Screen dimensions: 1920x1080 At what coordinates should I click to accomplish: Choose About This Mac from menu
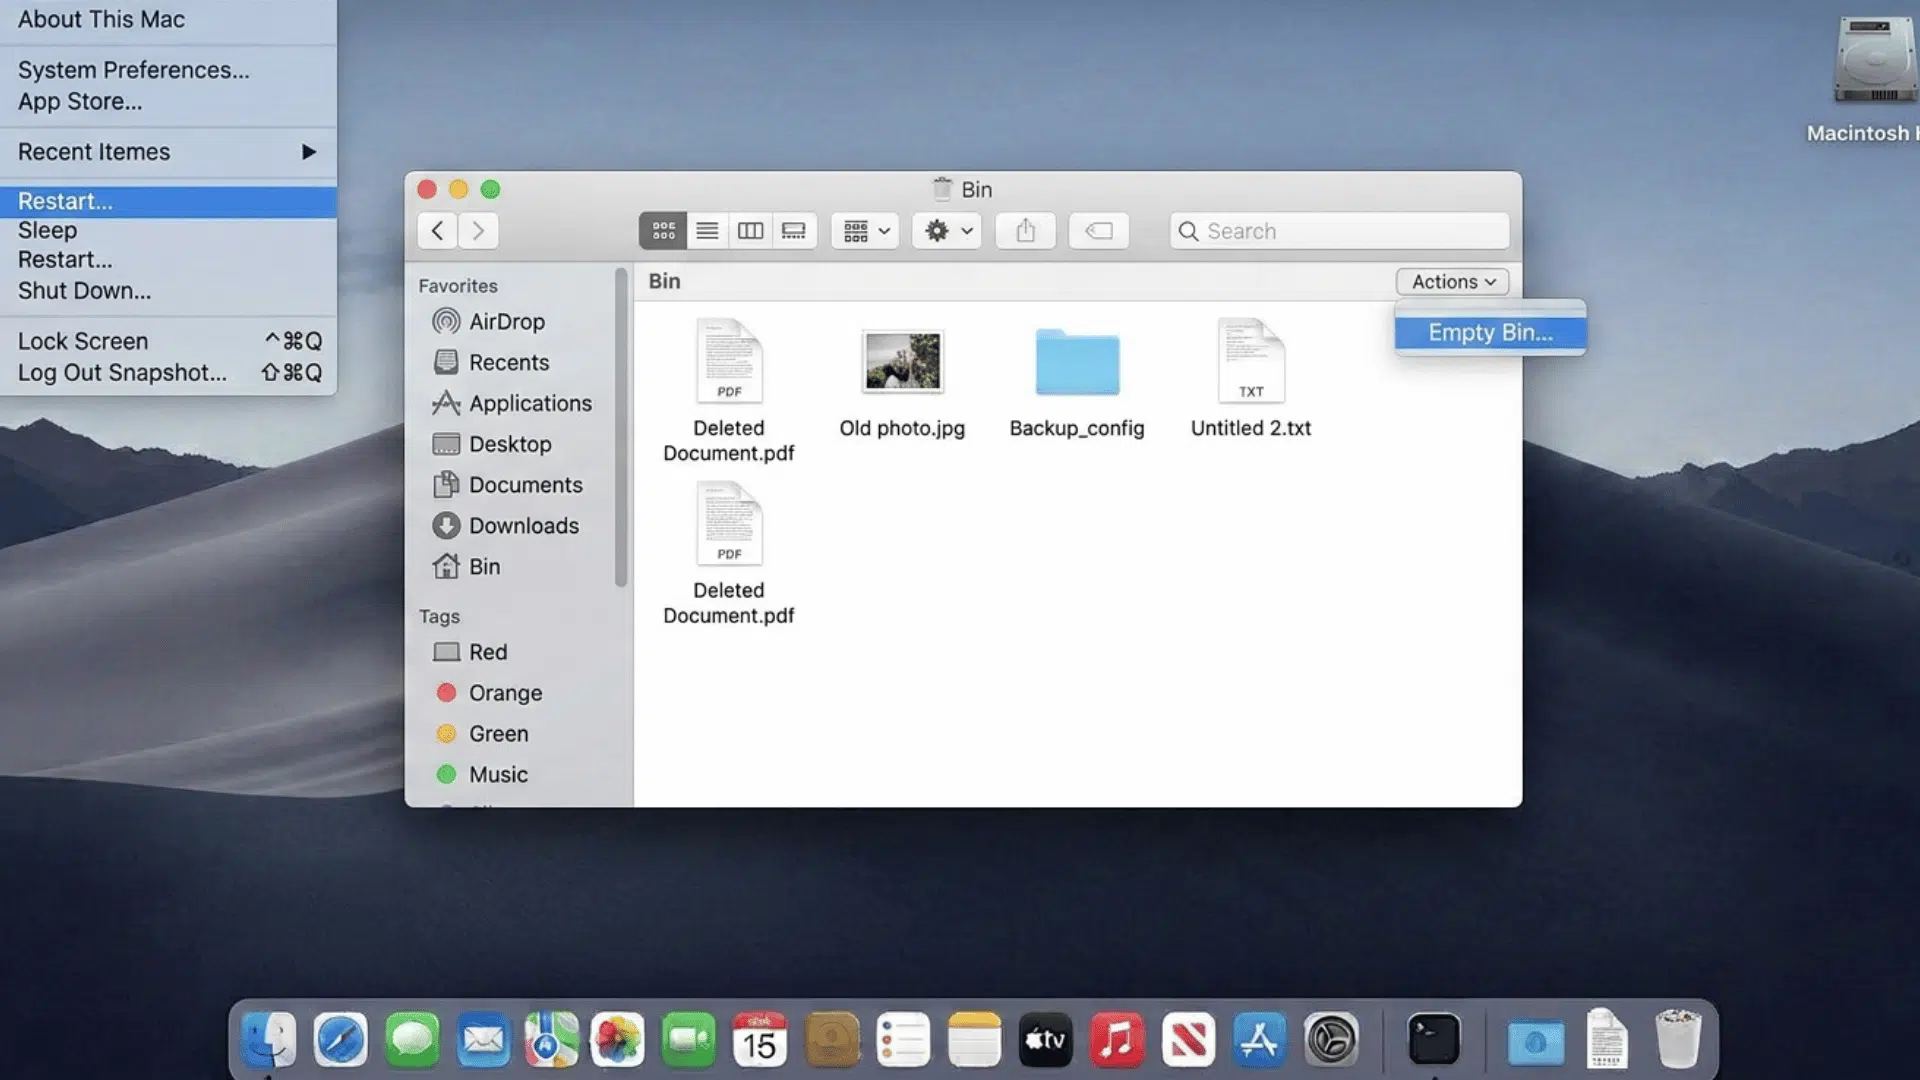[168, 20]
